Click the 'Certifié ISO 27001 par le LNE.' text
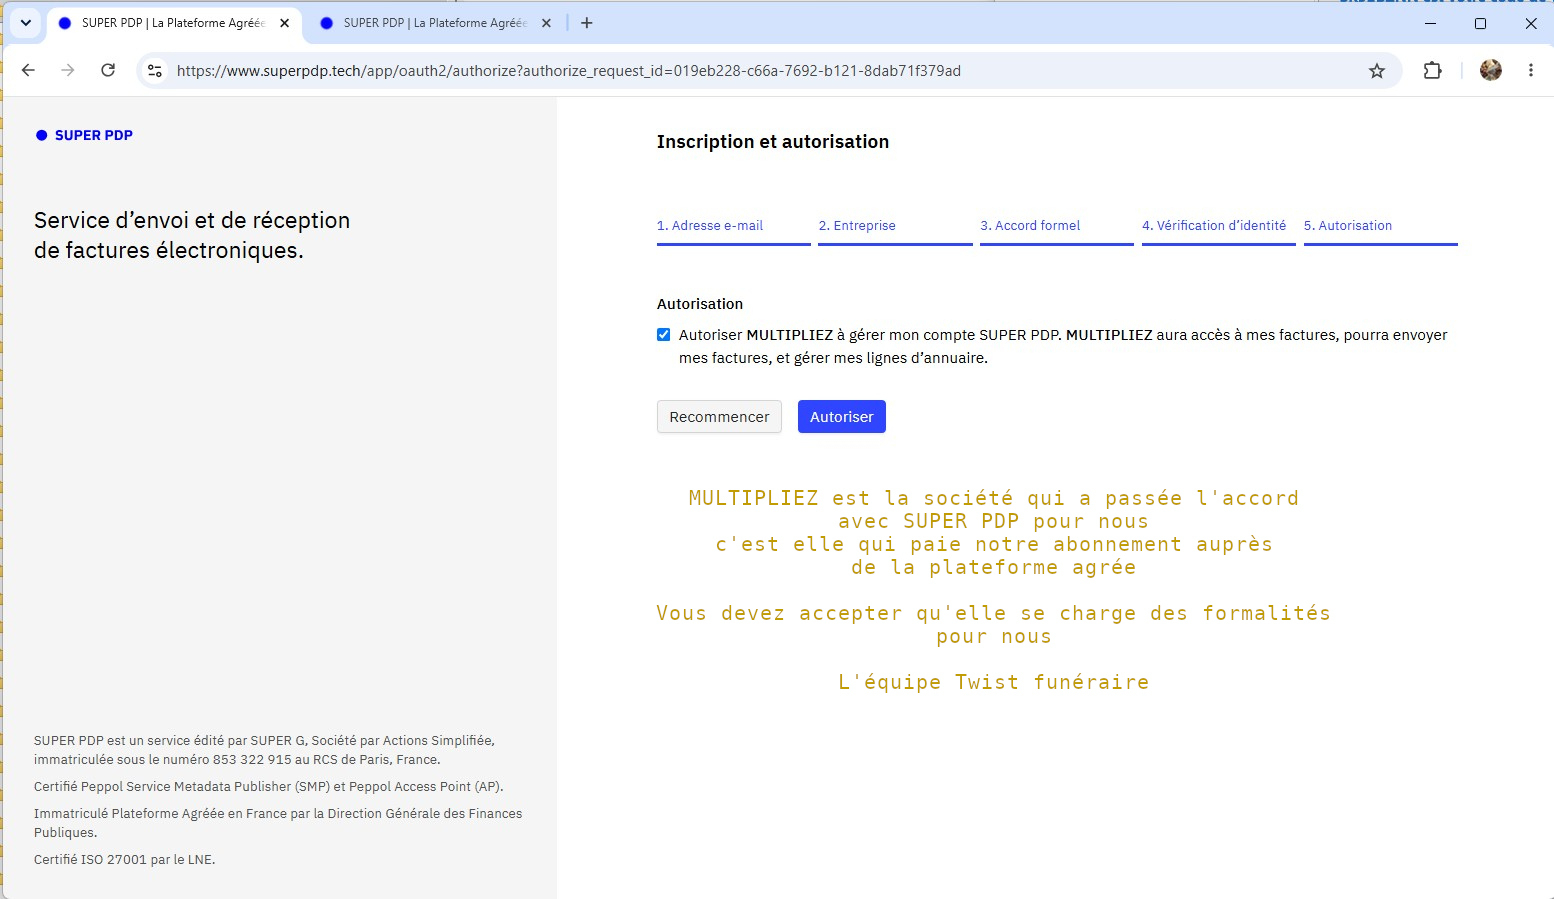The width and height of the screenshot is (1554, 899). (x=125, y=860)
